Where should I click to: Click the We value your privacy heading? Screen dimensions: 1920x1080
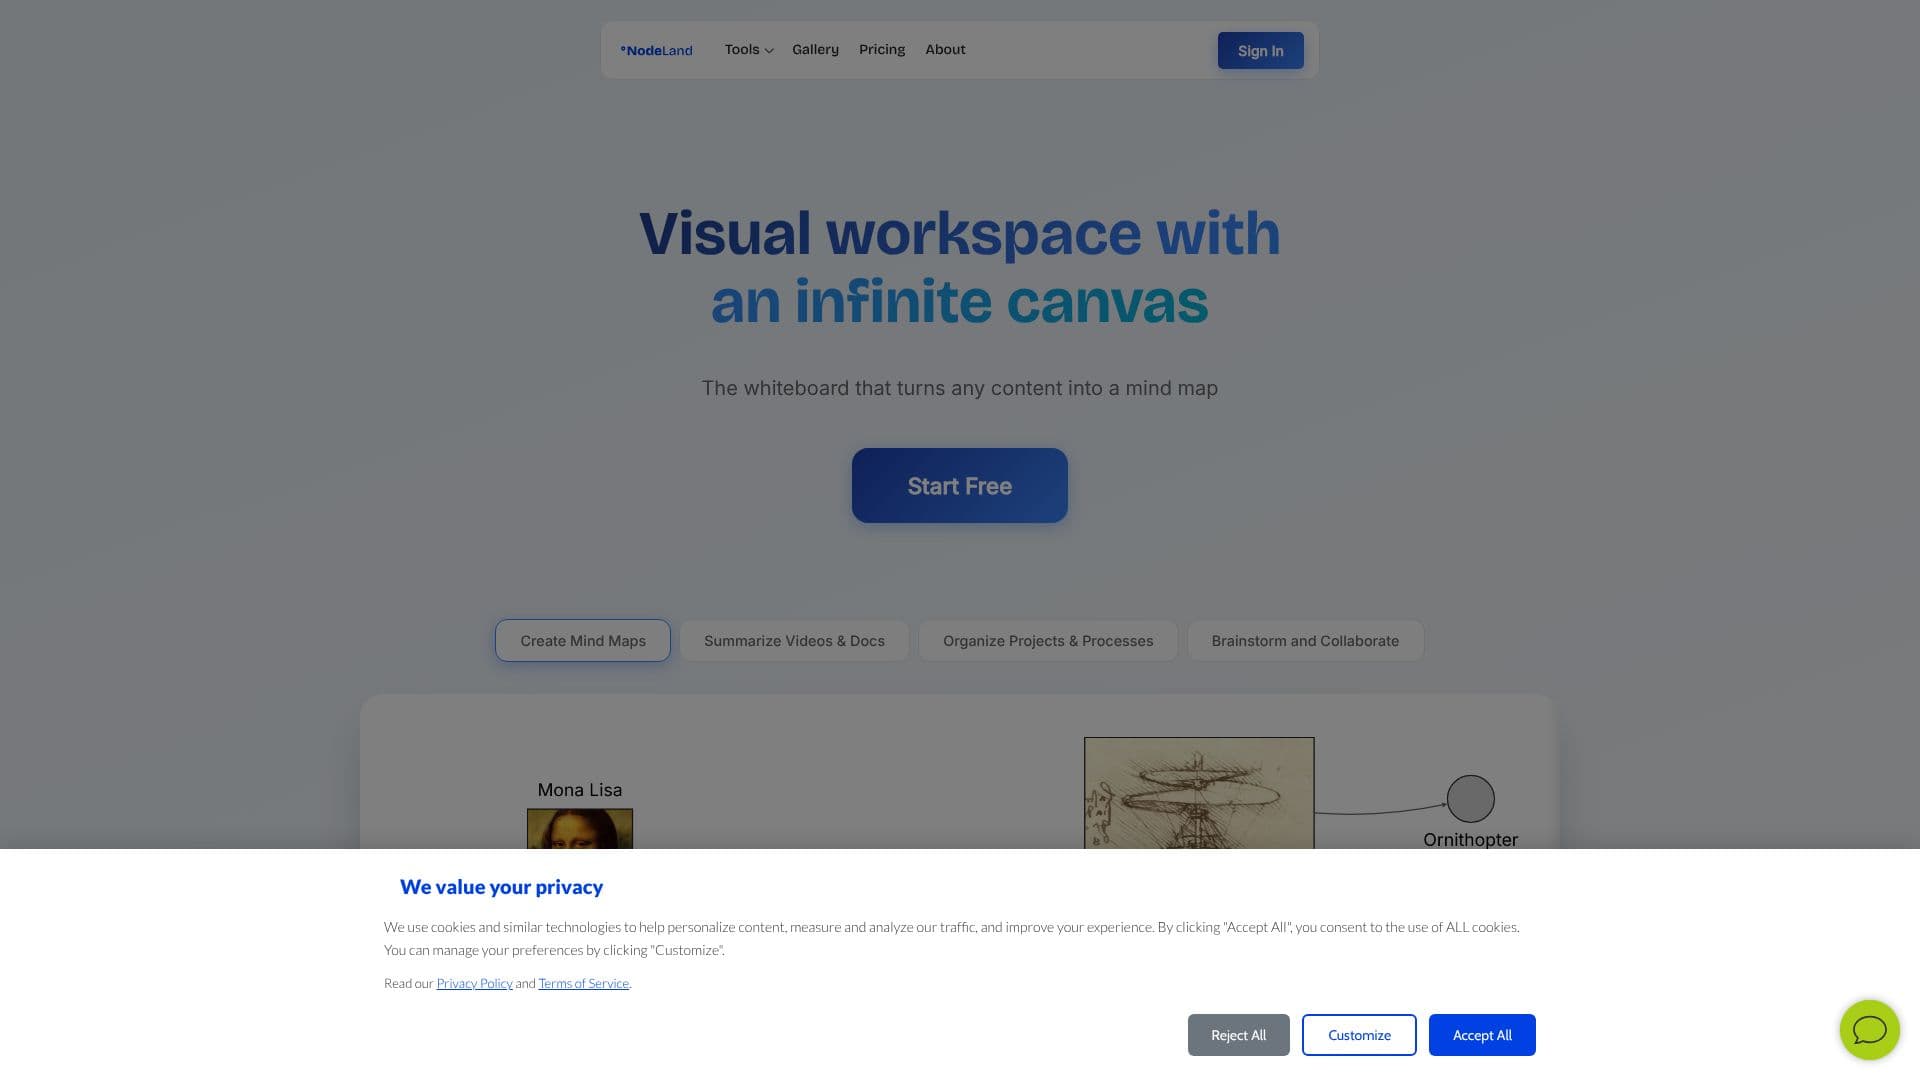(501, 887)
